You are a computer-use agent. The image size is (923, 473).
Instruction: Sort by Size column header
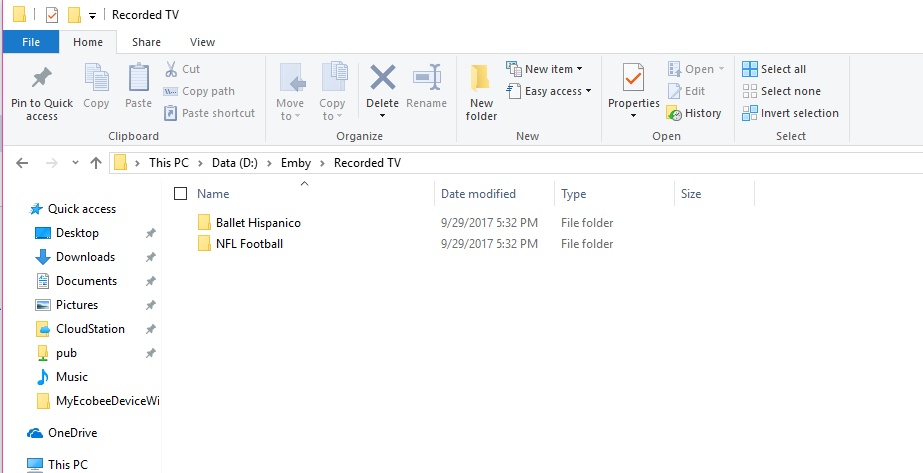pos(691,194)
